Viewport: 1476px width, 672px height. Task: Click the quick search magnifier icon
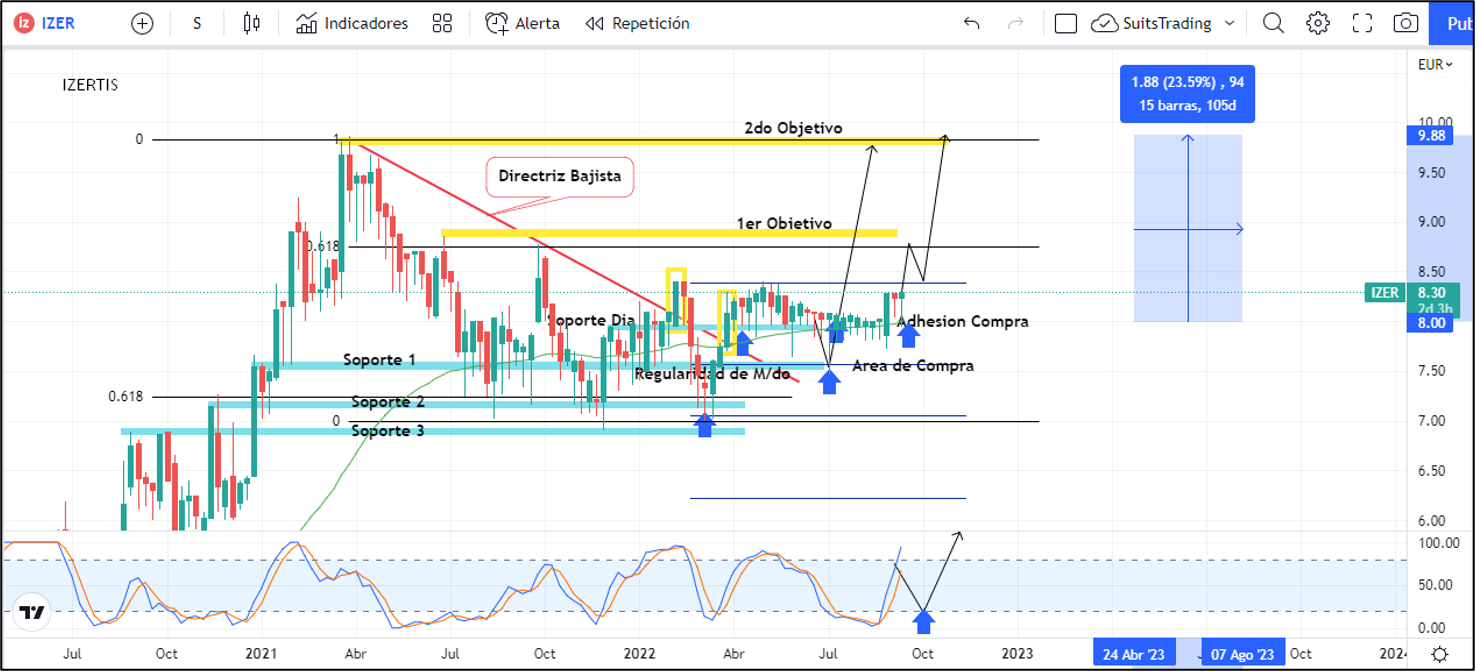(x=1273, y=23)
